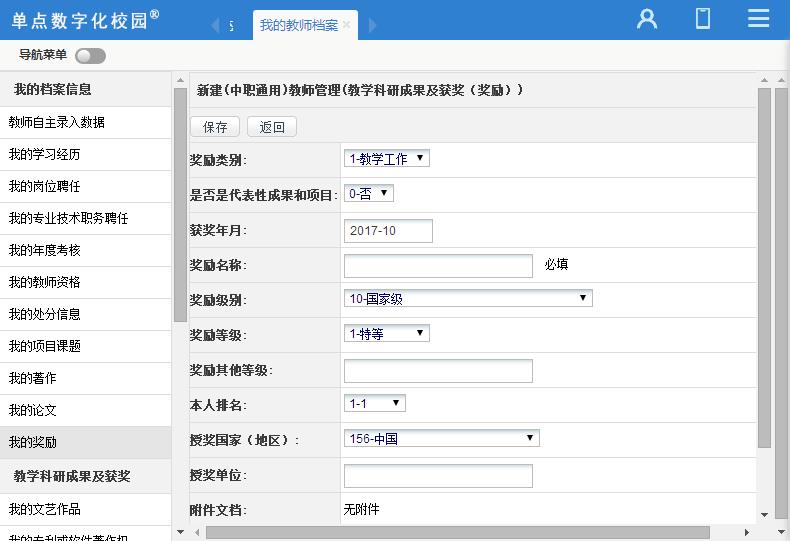Open the 是否是代表性成果和项目 dropdown

(x=369, y=193)
